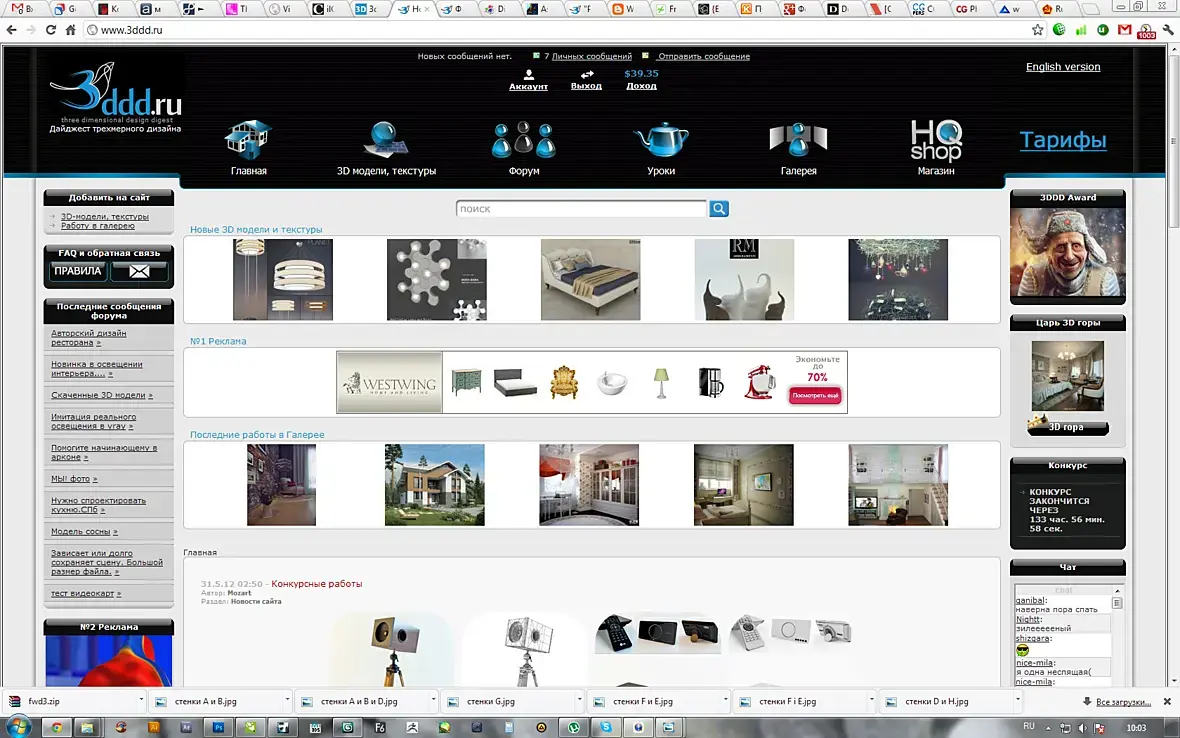This screenshot has width=1180, height=738.
Task: Open dropdown for стенки A и B.jpg download
Action: (287, 700)
